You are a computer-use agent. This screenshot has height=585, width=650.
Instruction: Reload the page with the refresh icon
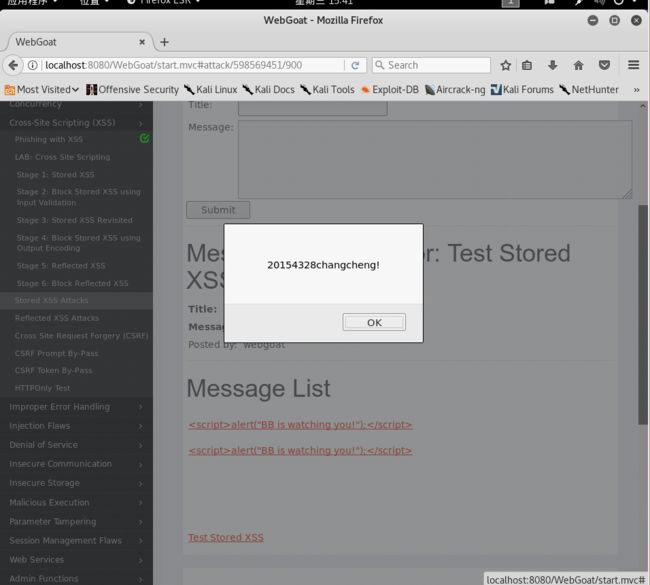[x=355, y=65]
